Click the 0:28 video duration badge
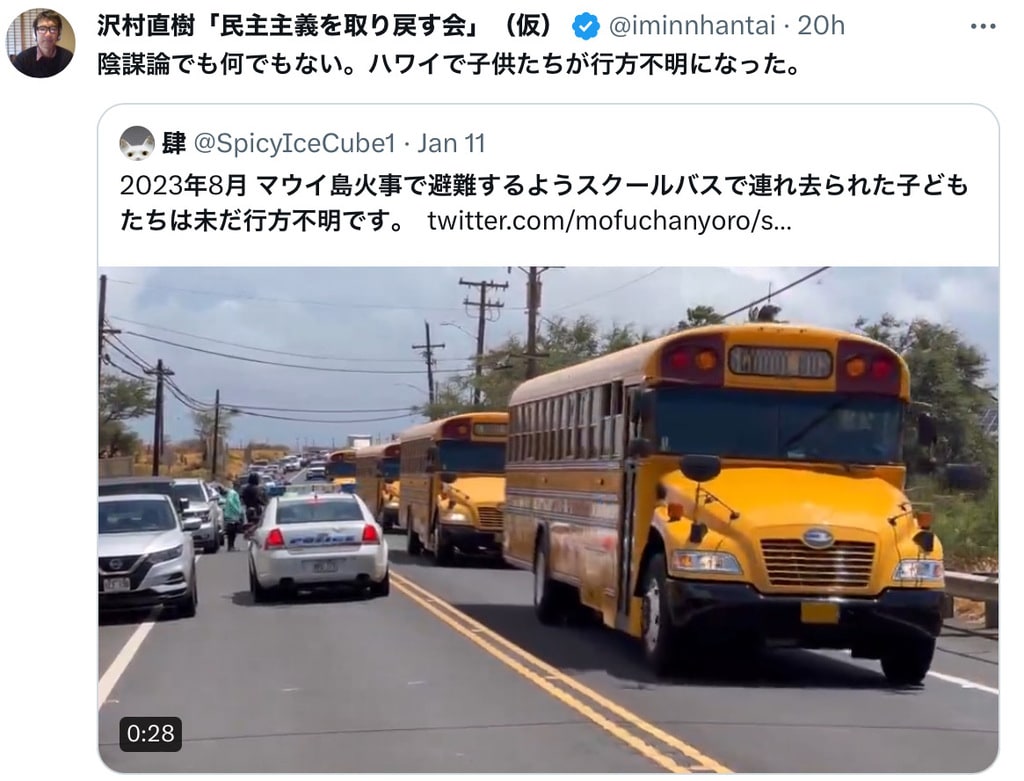This screenshot has height=781, width=1024. 150,733
